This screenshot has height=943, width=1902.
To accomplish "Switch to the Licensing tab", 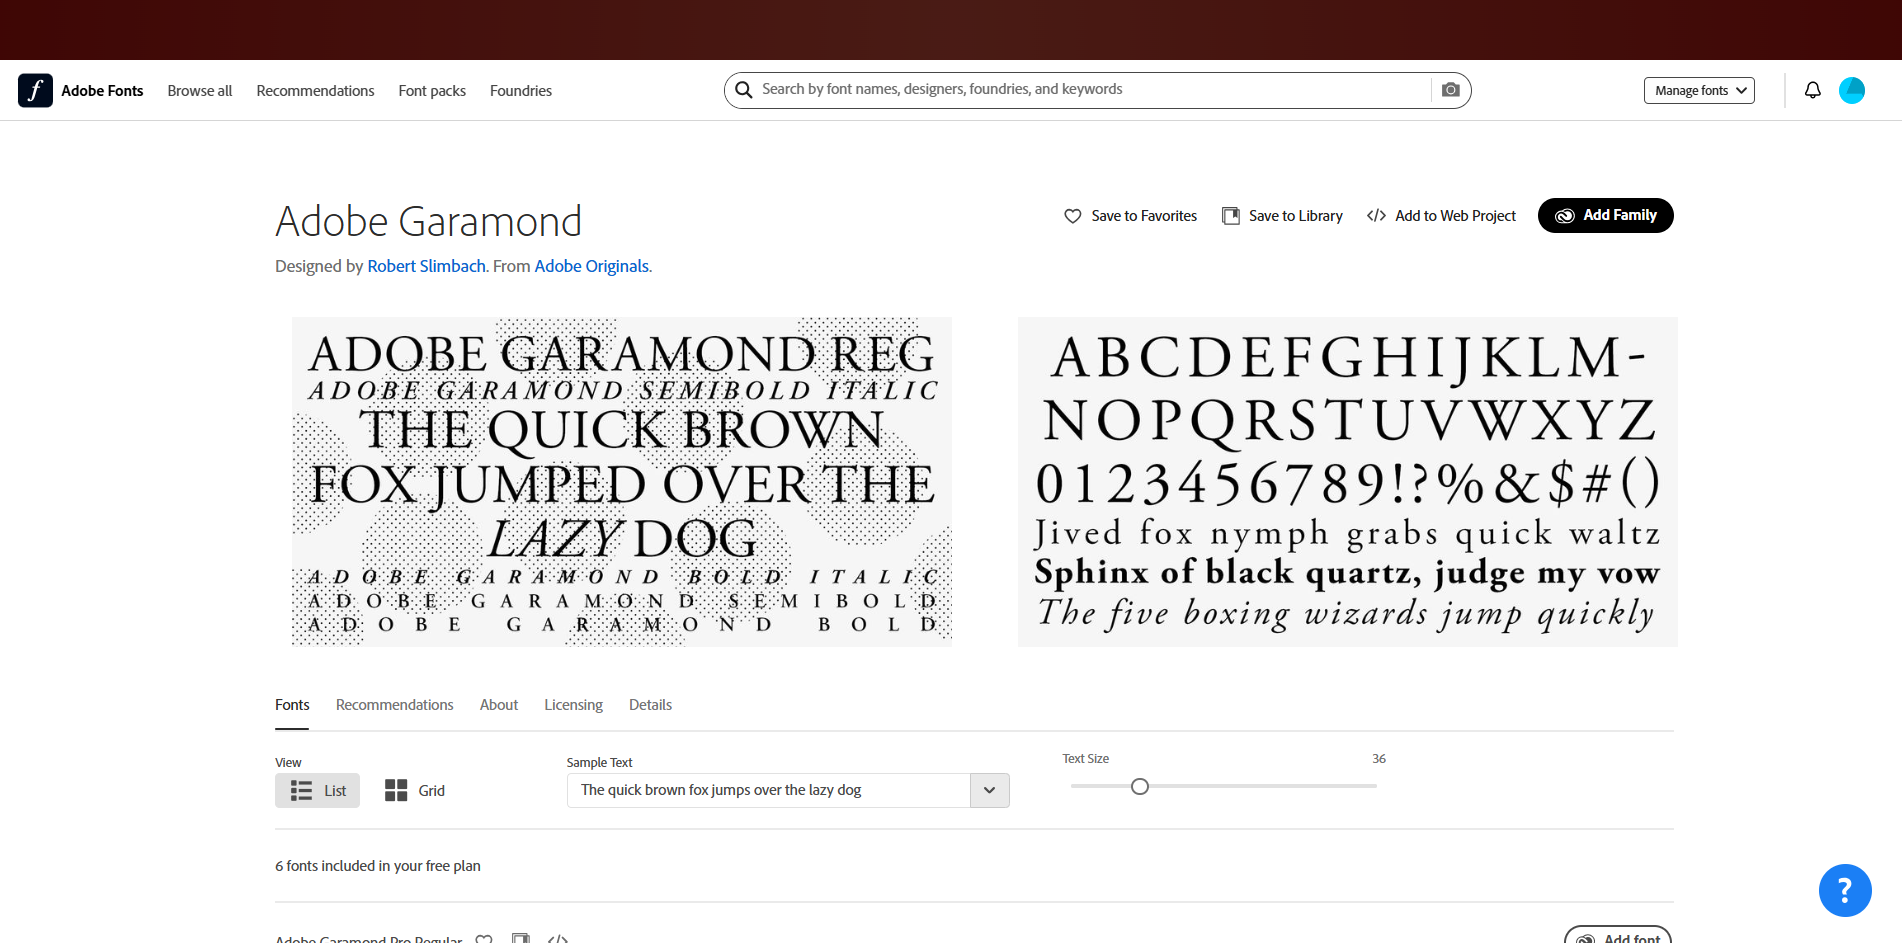I will (573, 704).
